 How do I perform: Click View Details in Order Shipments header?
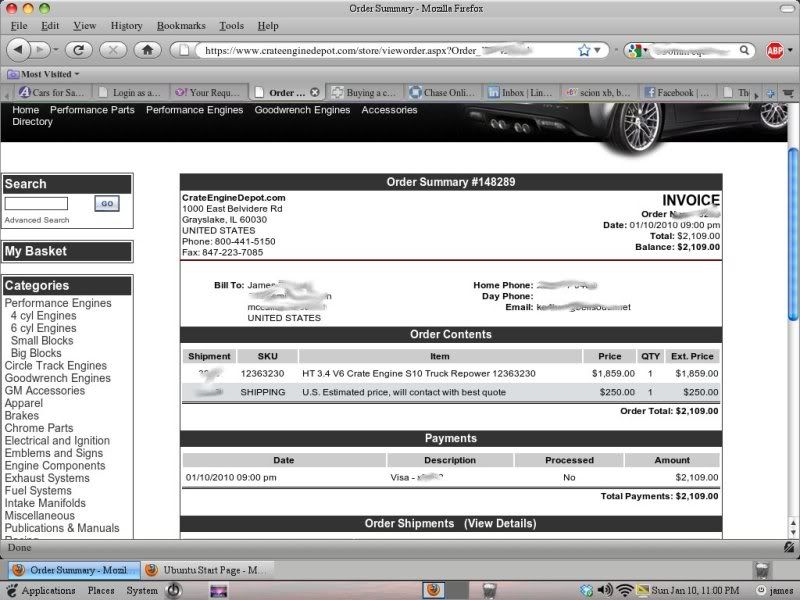[500, 523]
